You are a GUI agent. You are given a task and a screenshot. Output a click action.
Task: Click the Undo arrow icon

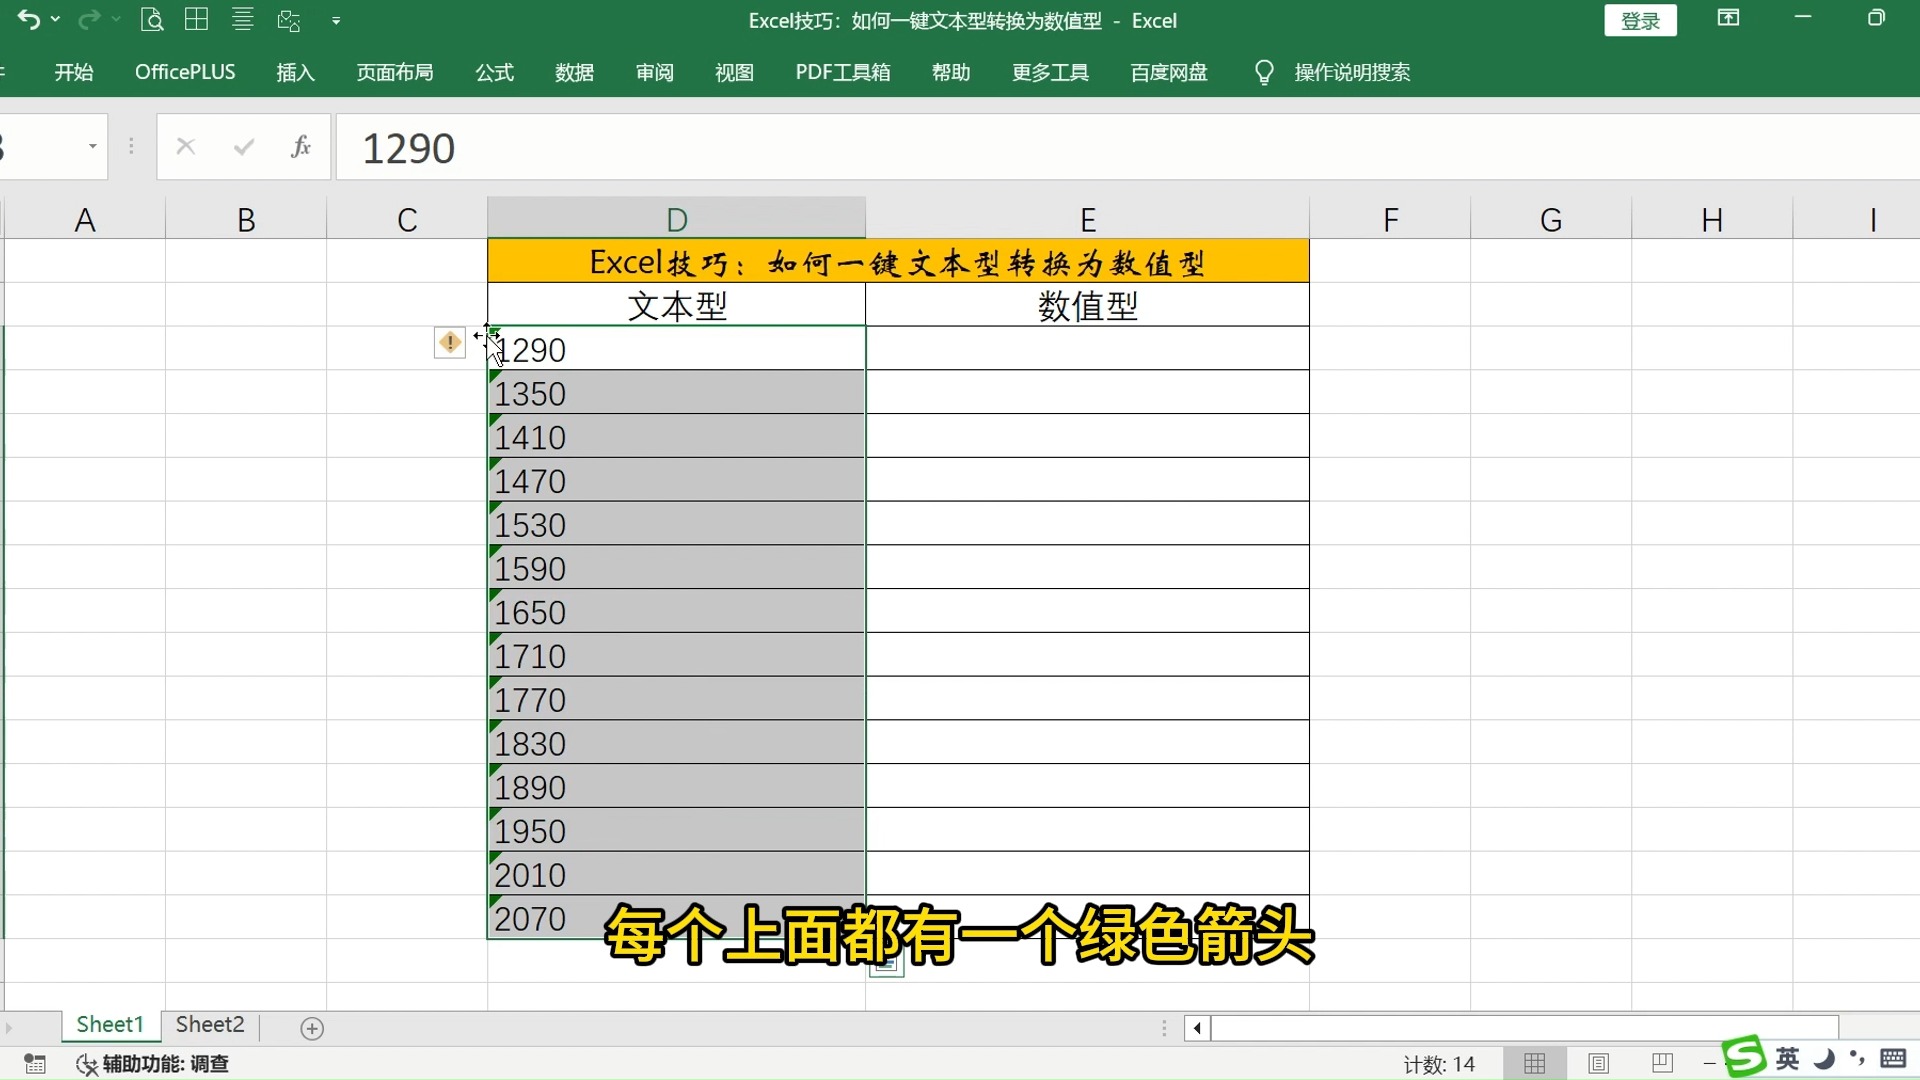coord(28,19)
